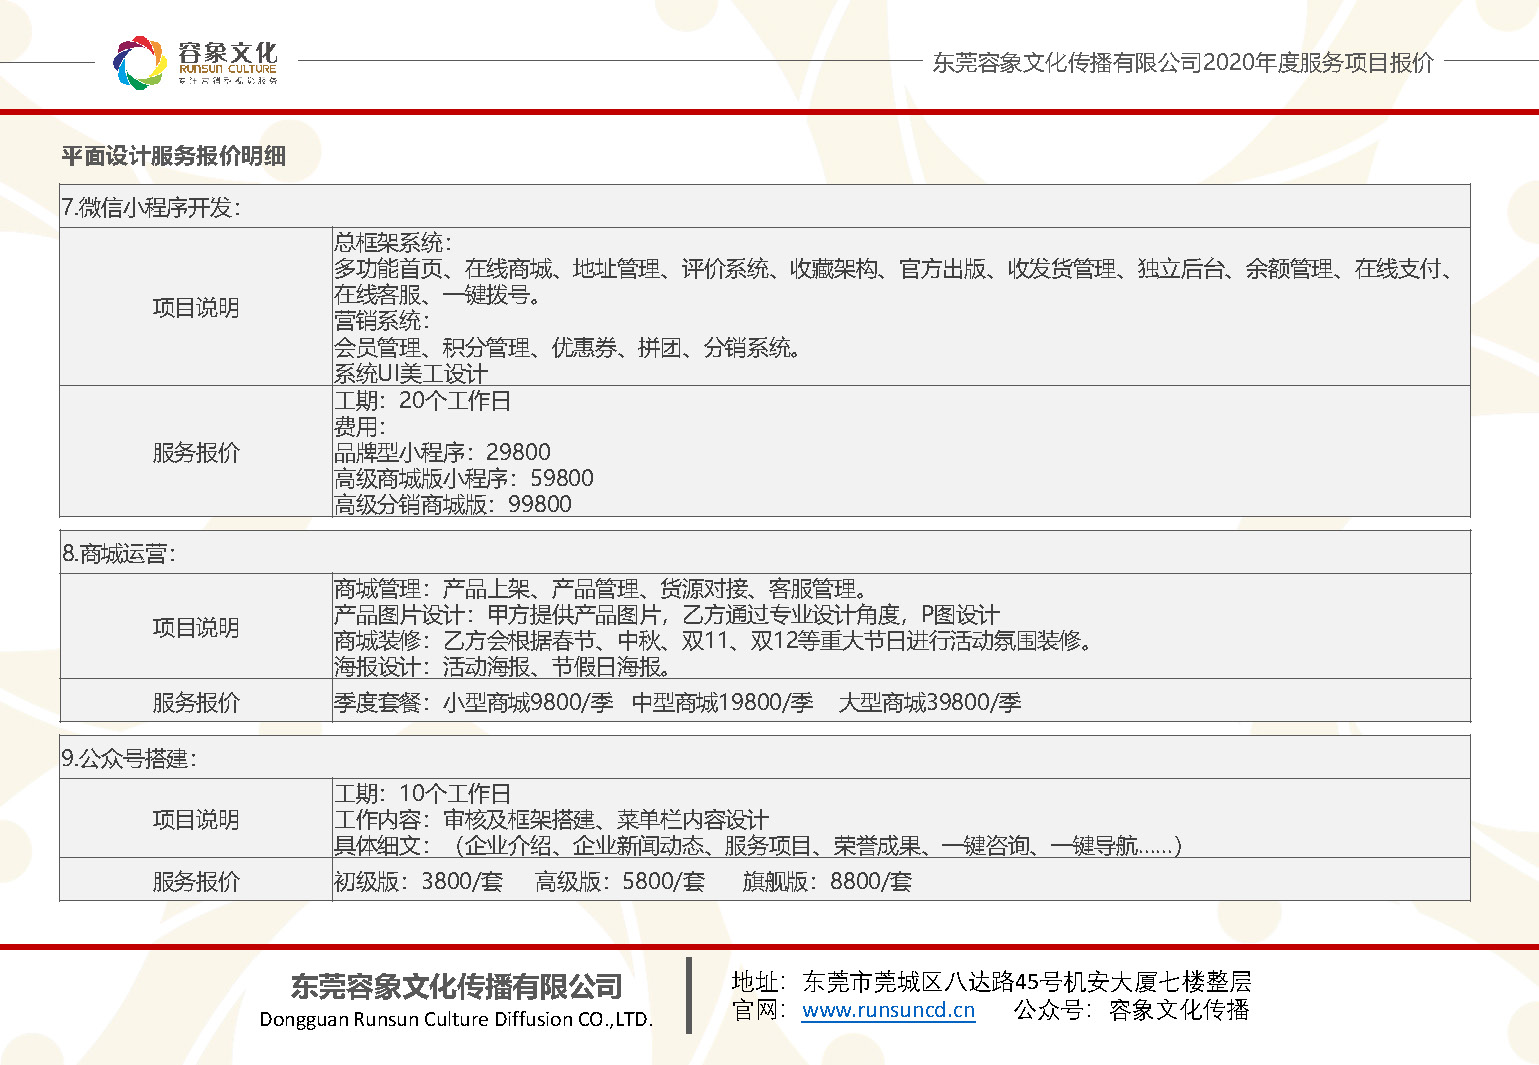Select 项目说明 cell in the 商城运营 section
Image resolution: width=1539 pixels, height=1065 pixels.
point(196,627)
